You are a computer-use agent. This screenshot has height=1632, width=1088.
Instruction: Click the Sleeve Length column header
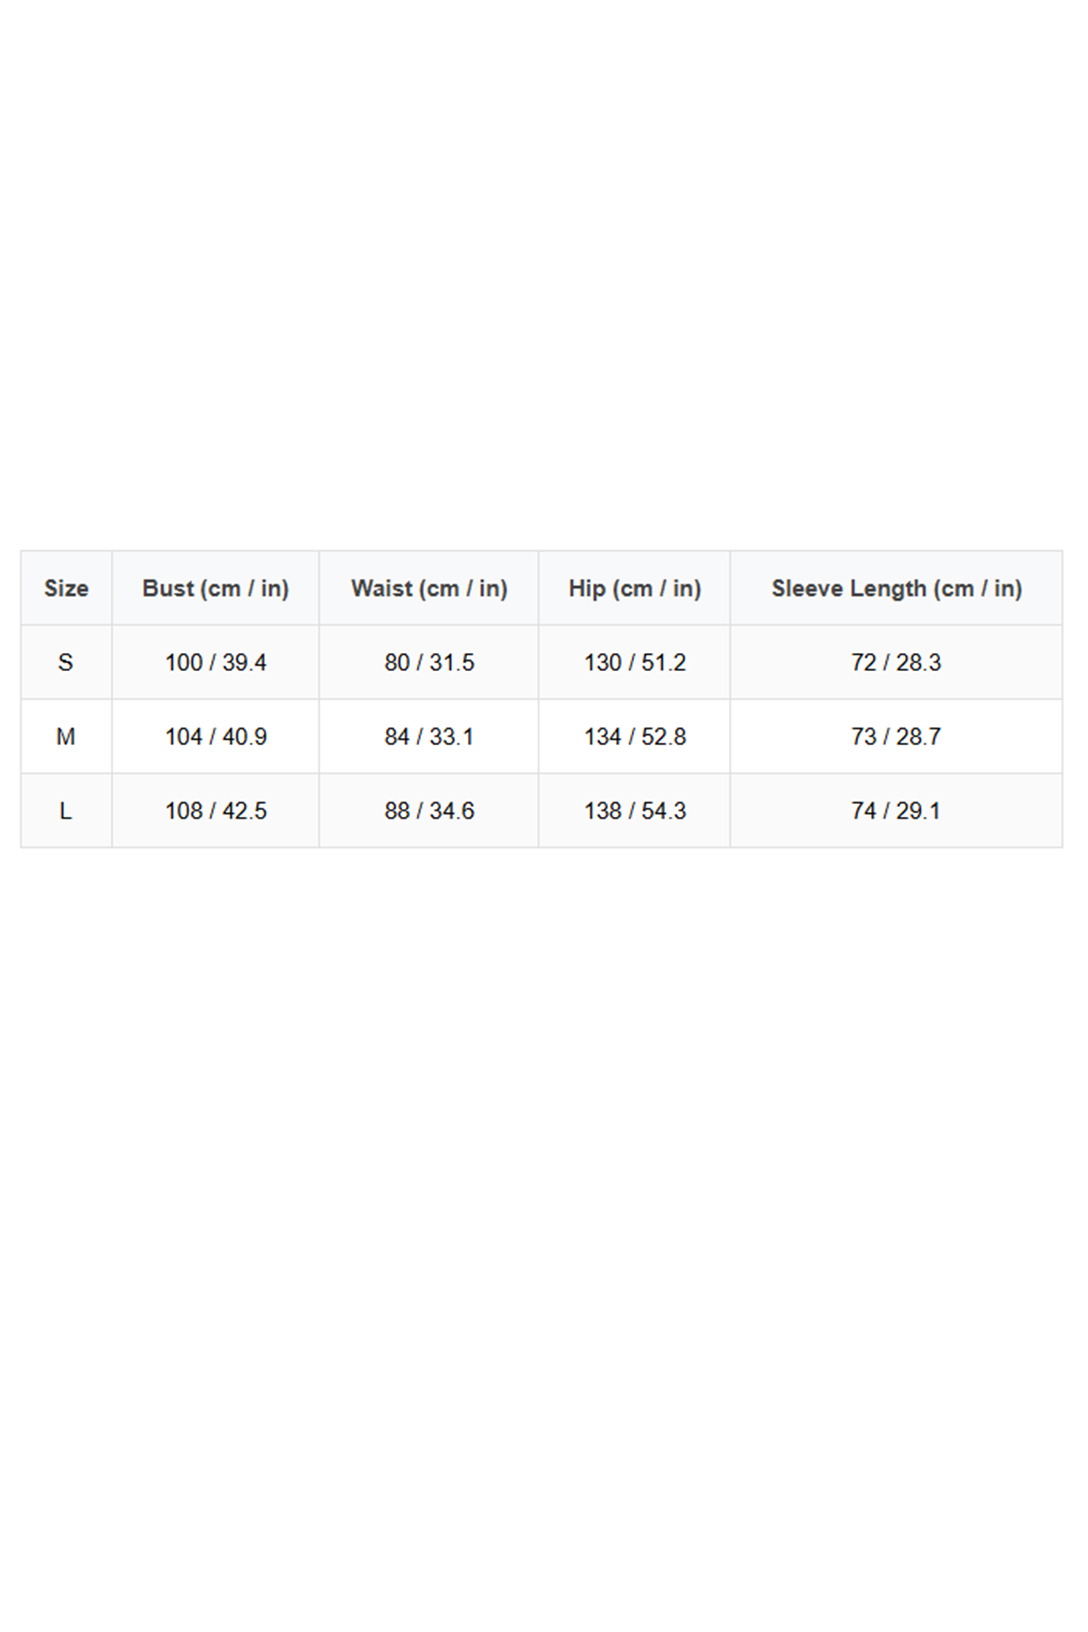tap(896, 588)
